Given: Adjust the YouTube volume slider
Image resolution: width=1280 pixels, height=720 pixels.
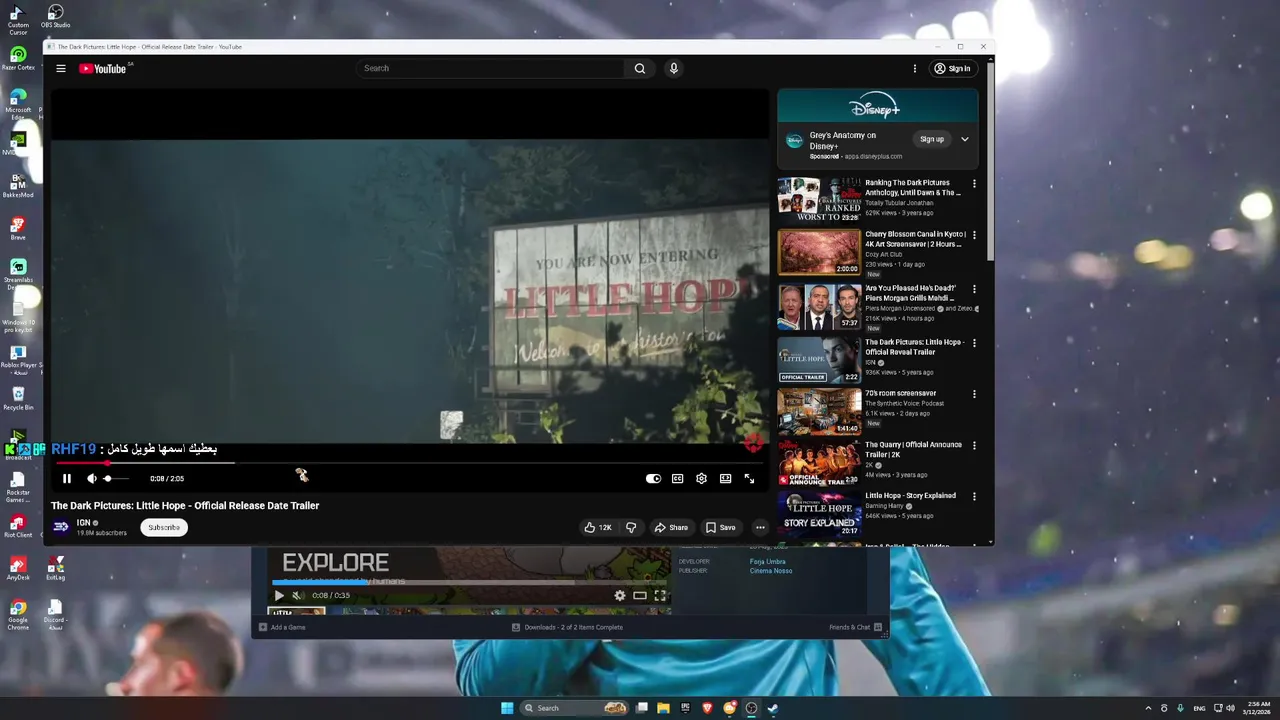Looking at the screenshot, I should click(117, 479).
